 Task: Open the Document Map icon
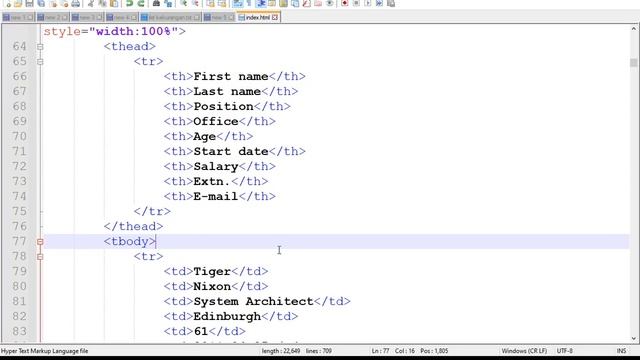[x=283, y=4]
